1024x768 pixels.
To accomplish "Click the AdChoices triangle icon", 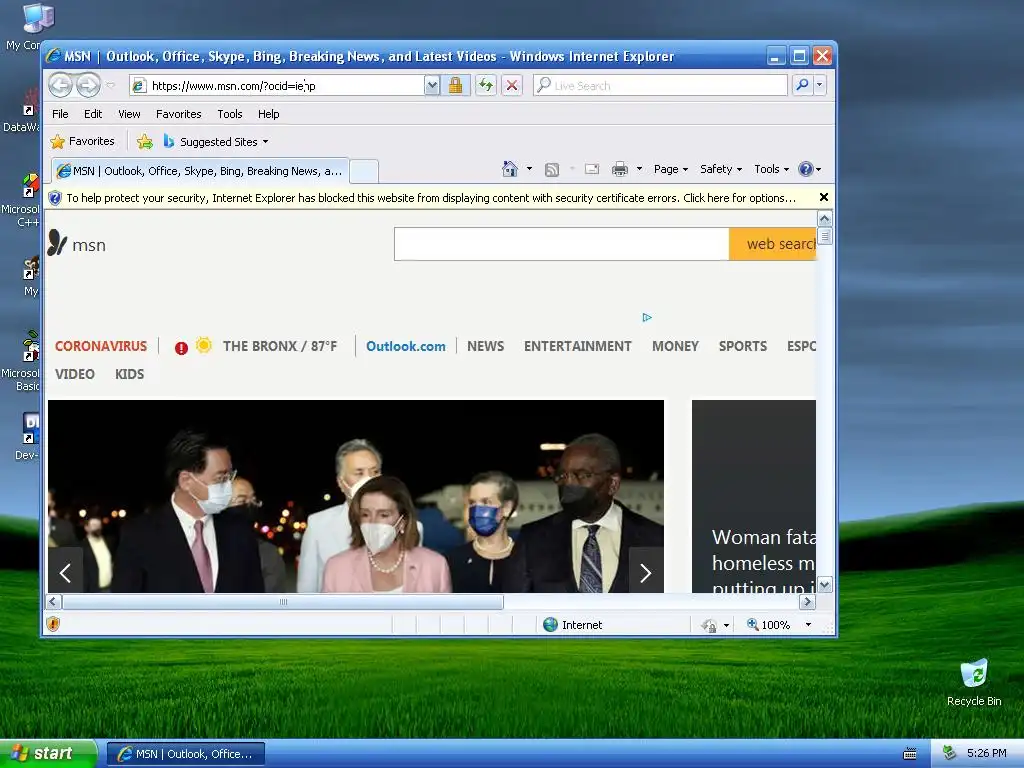I will 647,317.
